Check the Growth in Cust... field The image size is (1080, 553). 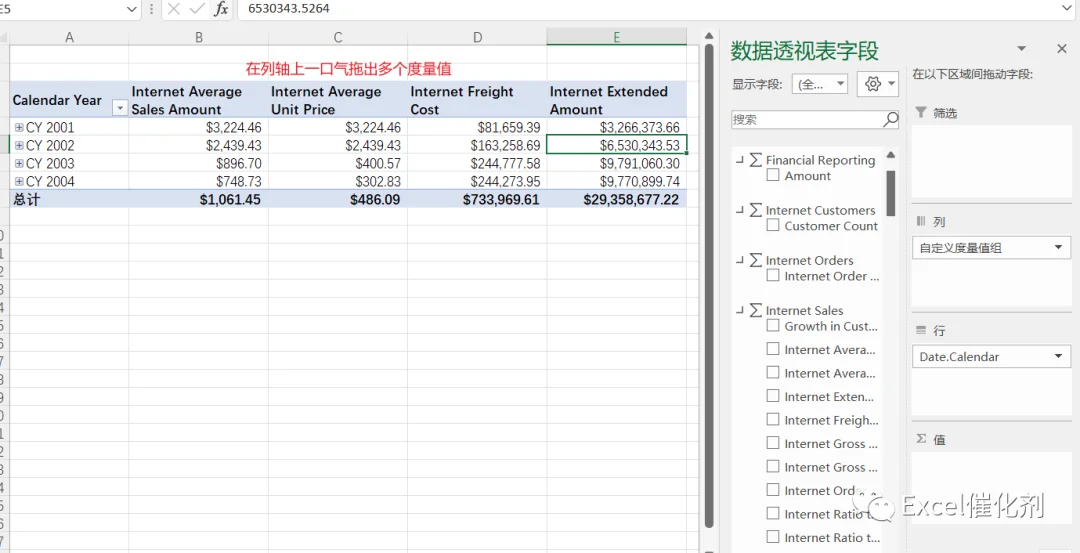coord(773,326)
